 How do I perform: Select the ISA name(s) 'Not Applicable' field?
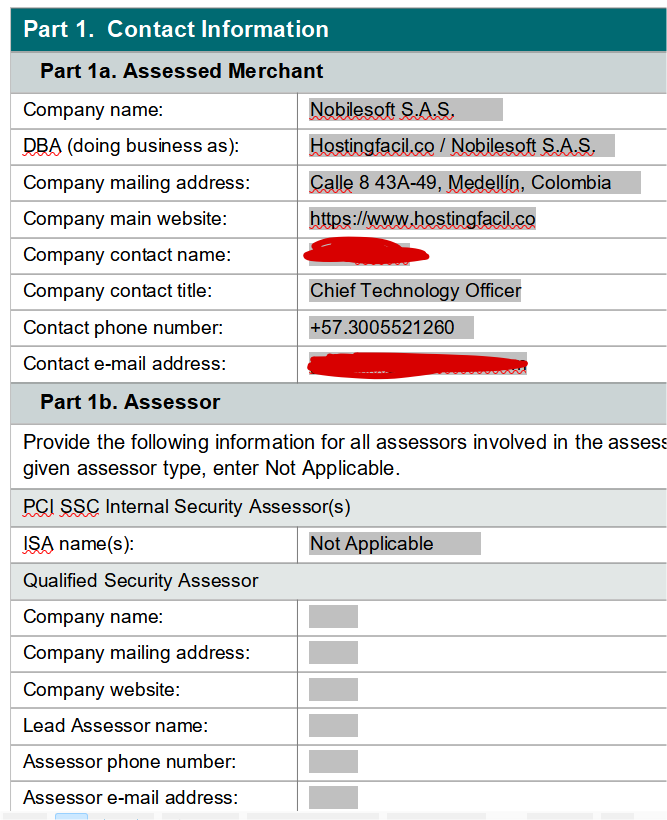pos(394,544)
